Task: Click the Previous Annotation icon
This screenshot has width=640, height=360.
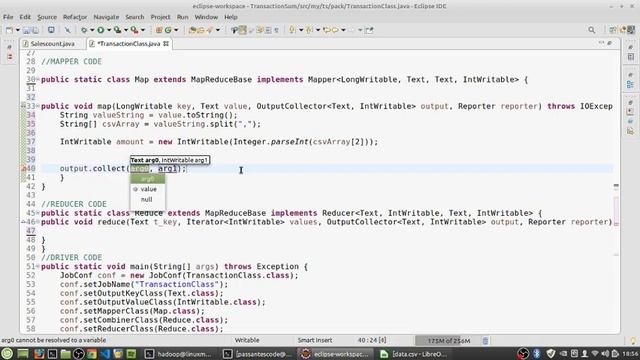Action: tap(310, 30)
